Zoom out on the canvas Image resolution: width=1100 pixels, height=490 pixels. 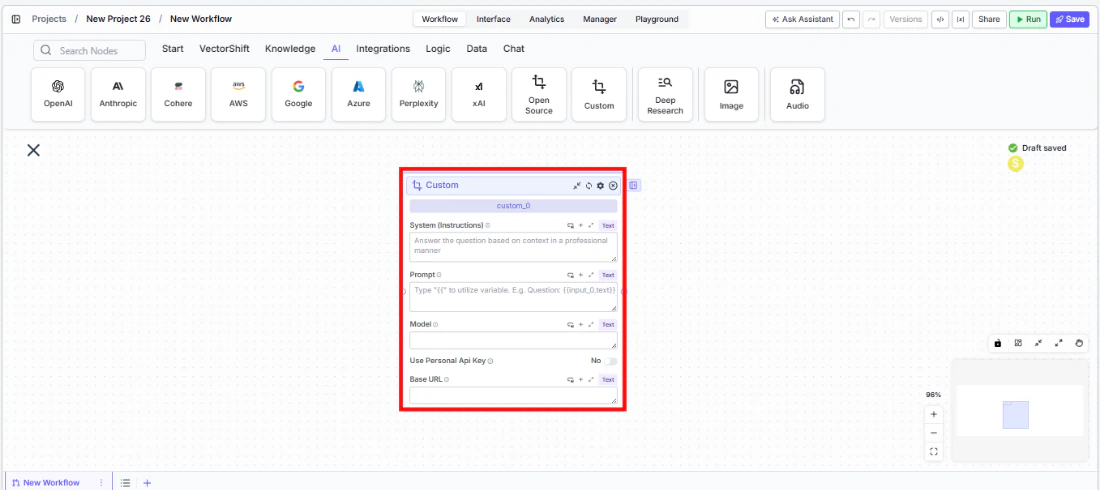(x=934, y=433)
